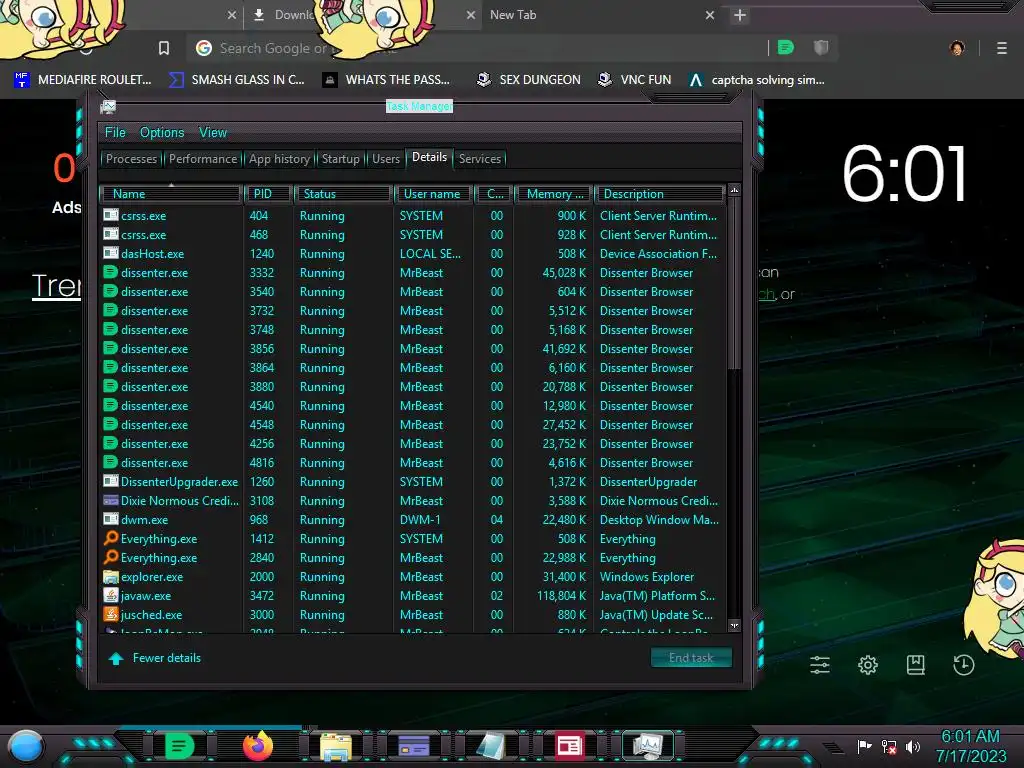Click the Task Manager title bar icon
The image size is (1024, 768).
point(108,107)
